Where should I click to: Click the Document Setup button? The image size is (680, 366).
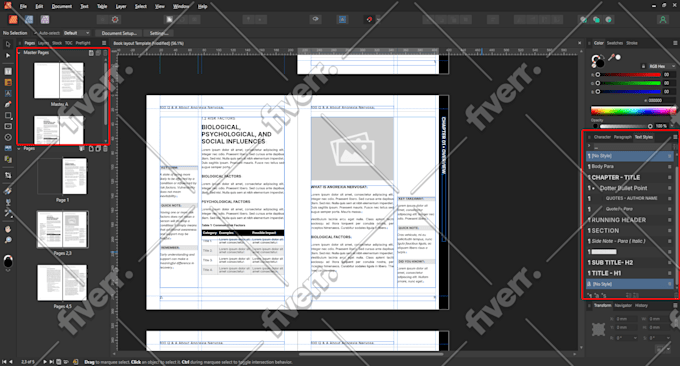click(119, 33)
